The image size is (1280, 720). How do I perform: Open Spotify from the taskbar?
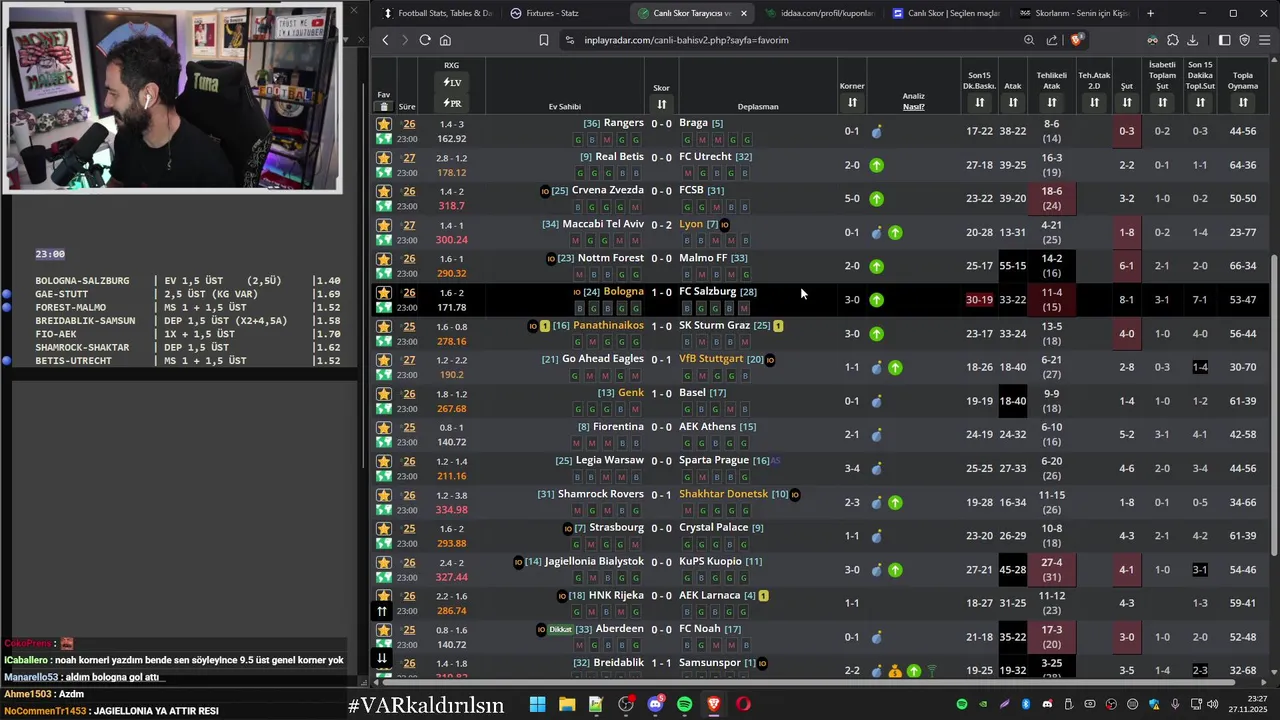684,704
